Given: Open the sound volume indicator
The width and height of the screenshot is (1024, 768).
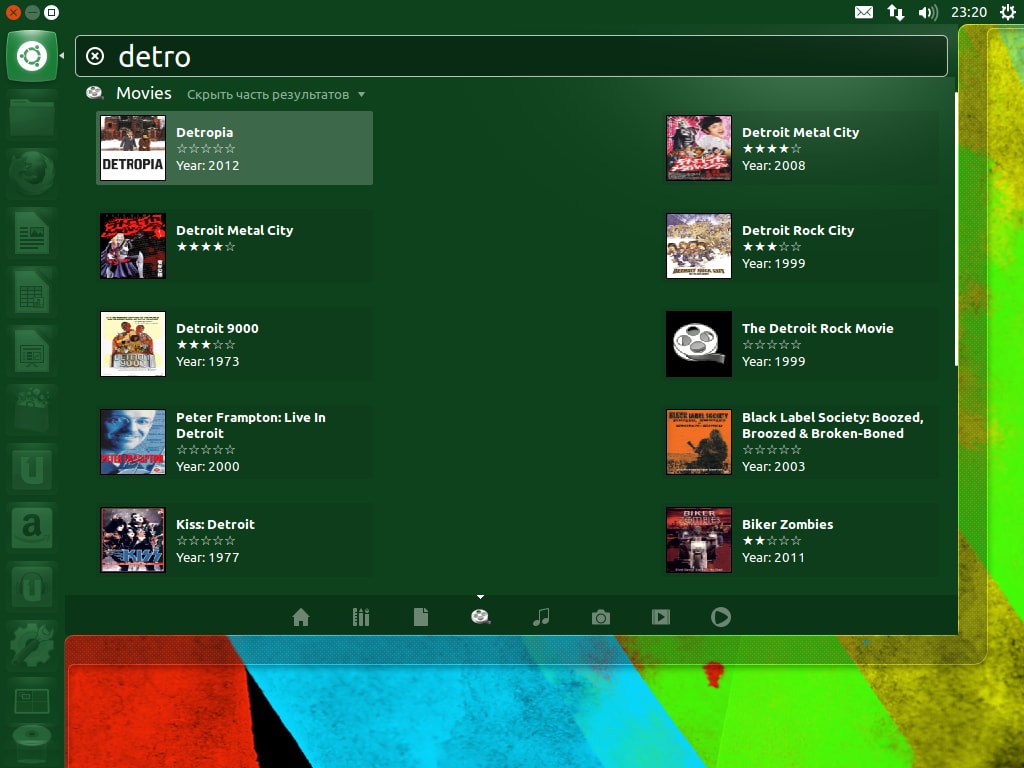Looking at the screenshot, I should [927, 12].
